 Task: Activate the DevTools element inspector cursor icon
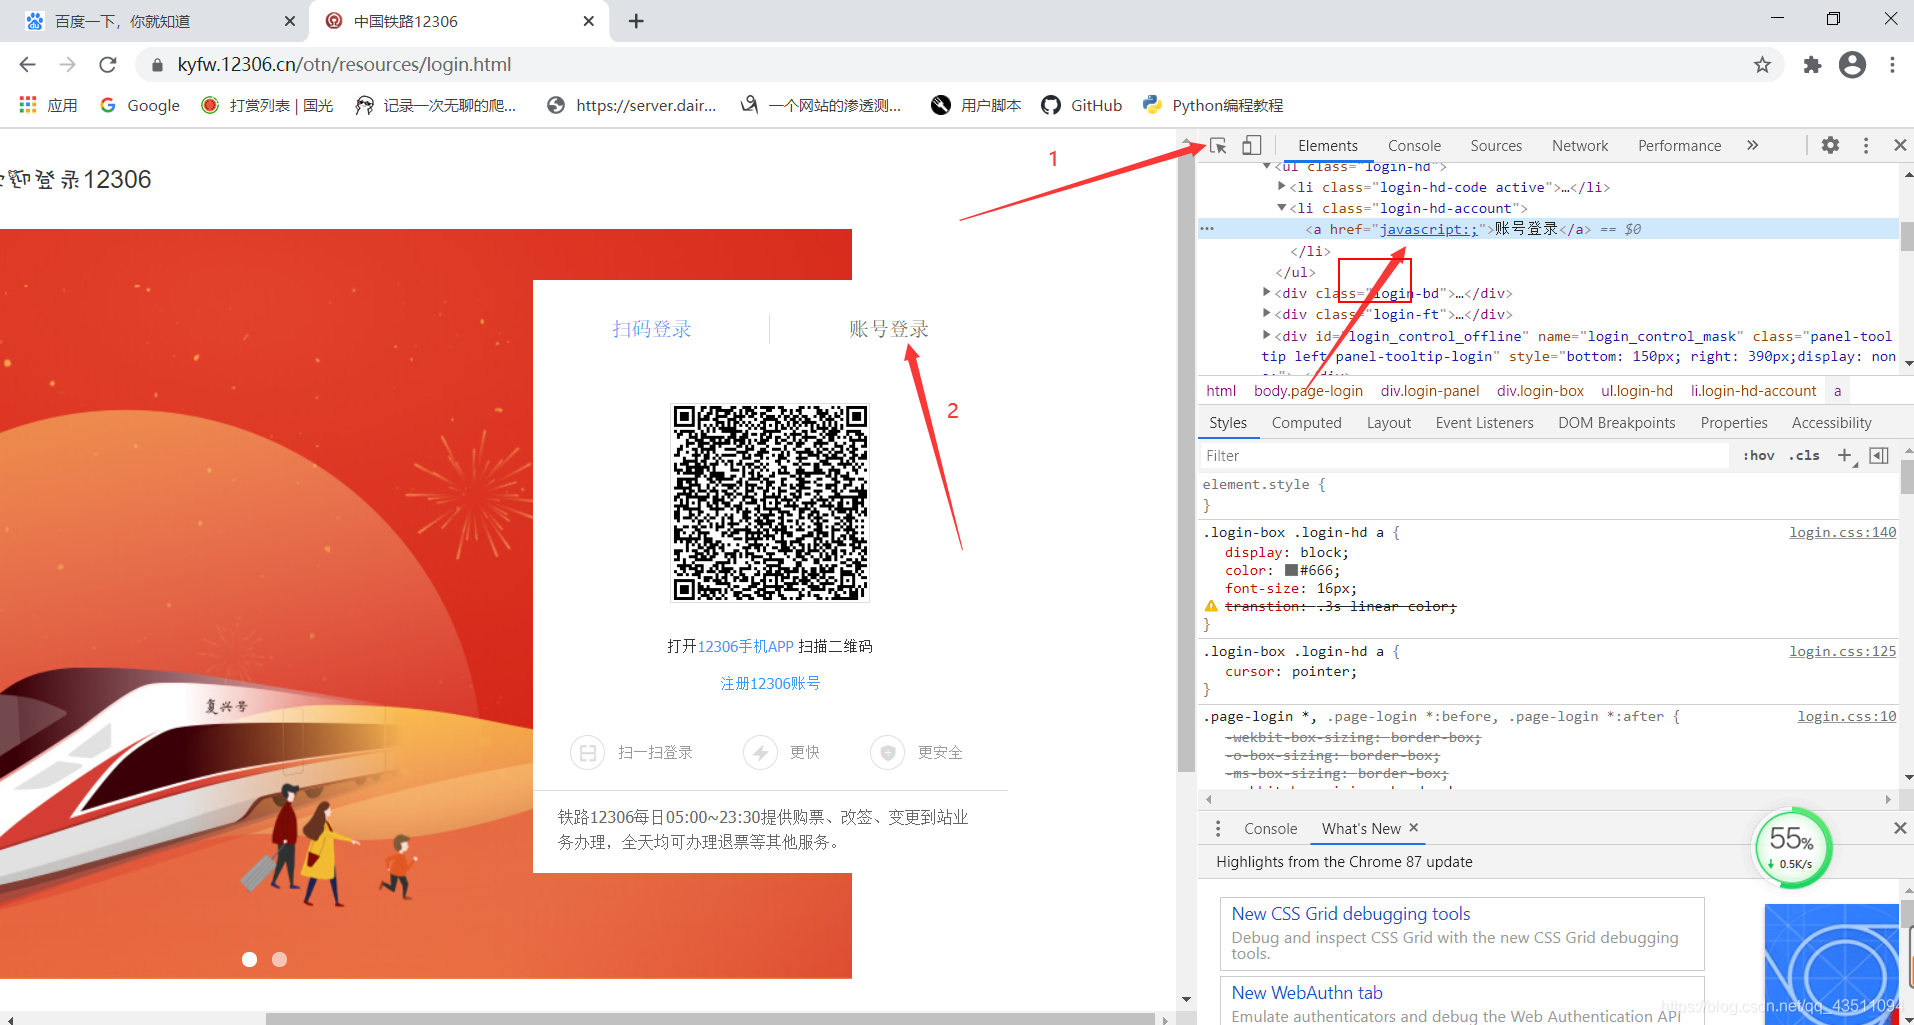click(x=1218, y=146)
